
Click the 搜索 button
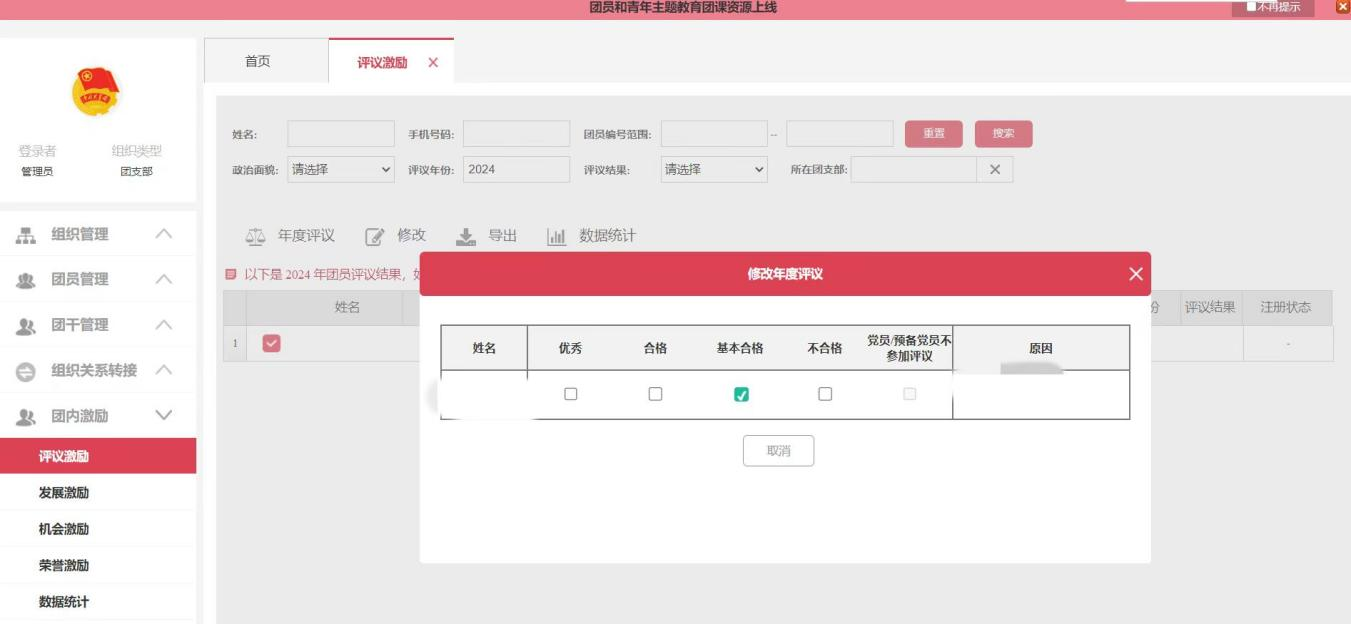click(1003, 134)
